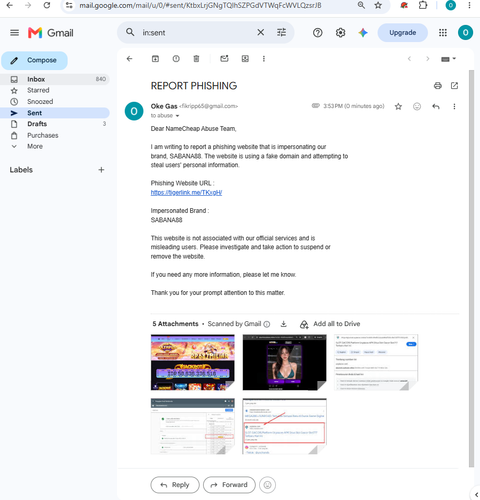Expand More sidebar folders
Viewport: 480px width, 500px height.
55,146
